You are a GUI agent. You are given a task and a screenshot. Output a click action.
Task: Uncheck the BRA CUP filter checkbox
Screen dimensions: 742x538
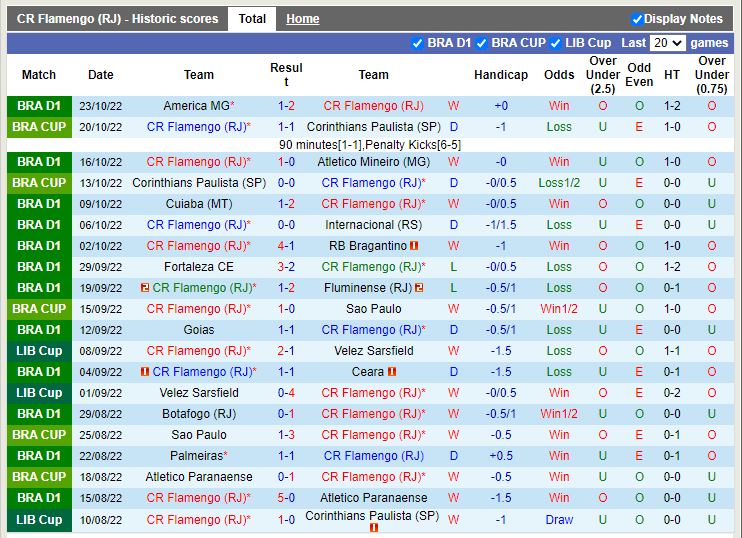[x=481, y=44]
